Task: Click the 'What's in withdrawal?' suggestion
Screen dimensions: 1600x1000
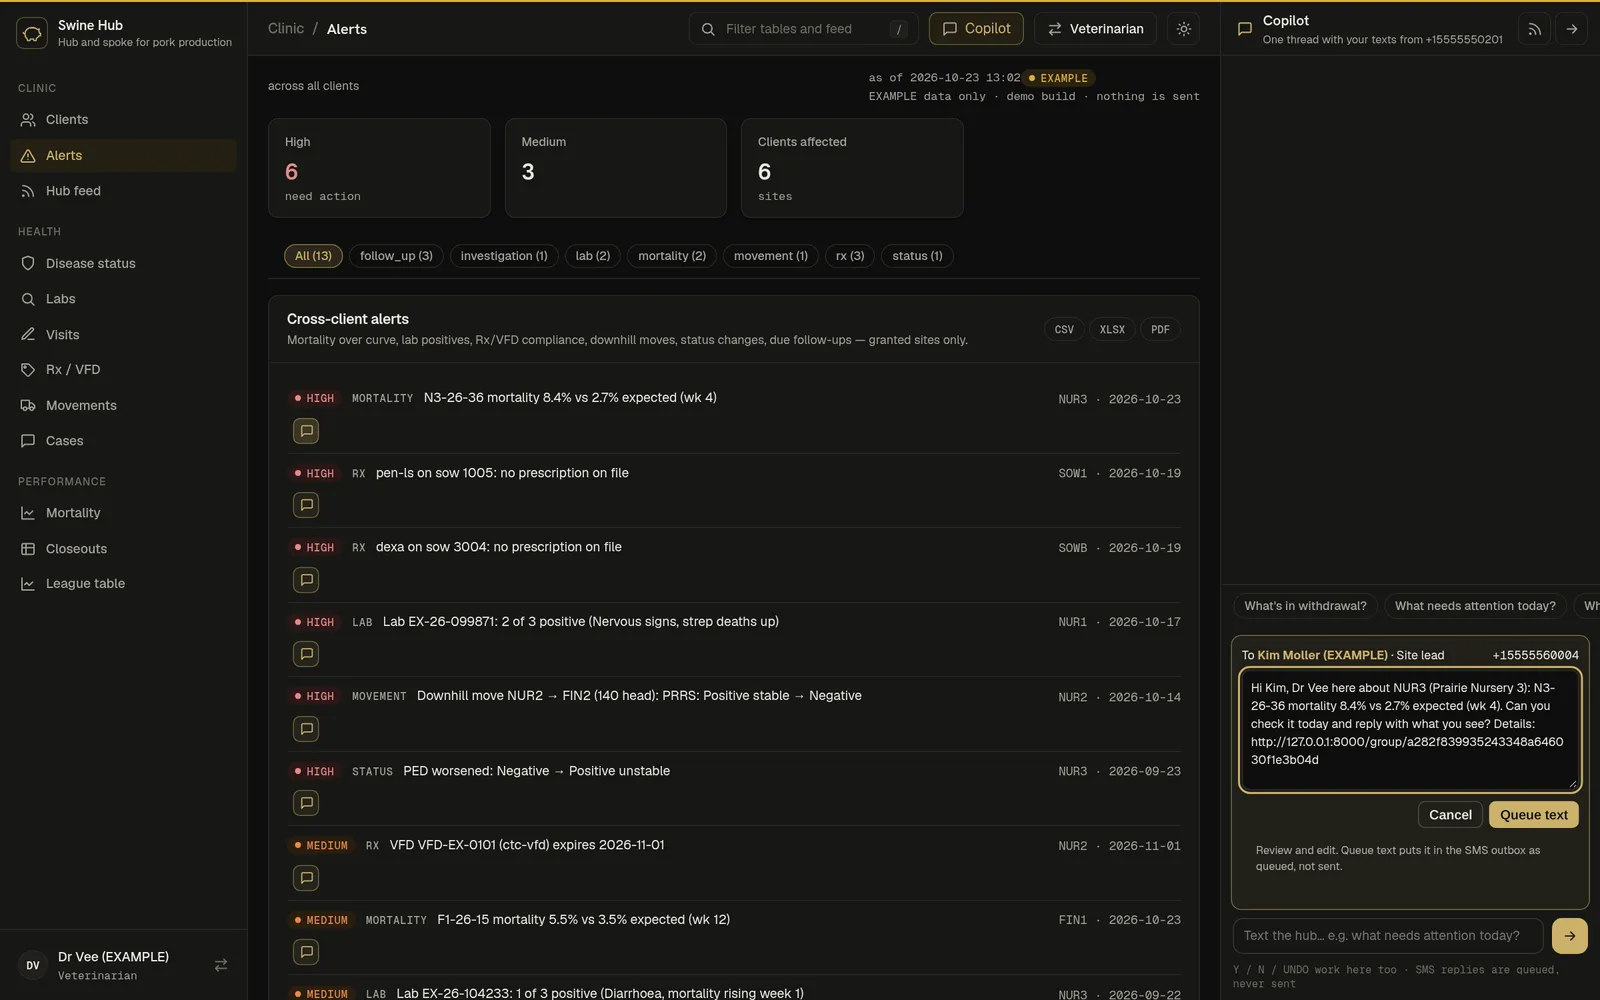Action: coord(1305,606)
